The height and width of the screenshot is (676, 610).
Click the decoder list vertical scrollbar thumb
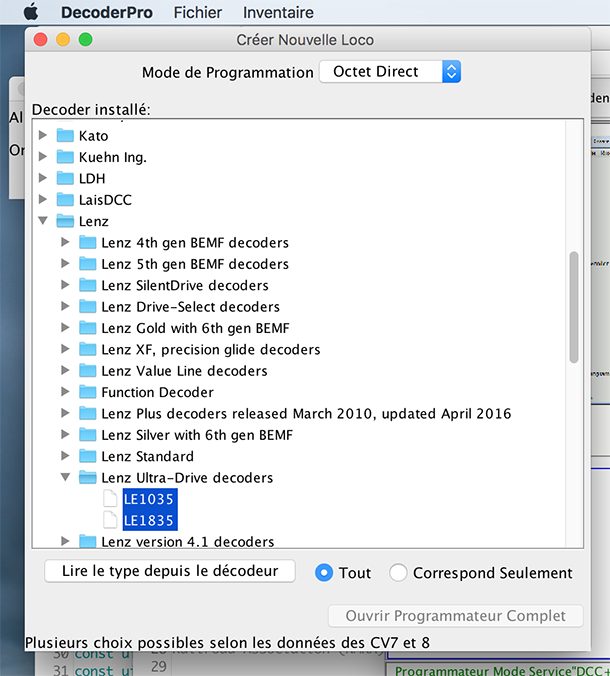[x=573, y=307]
